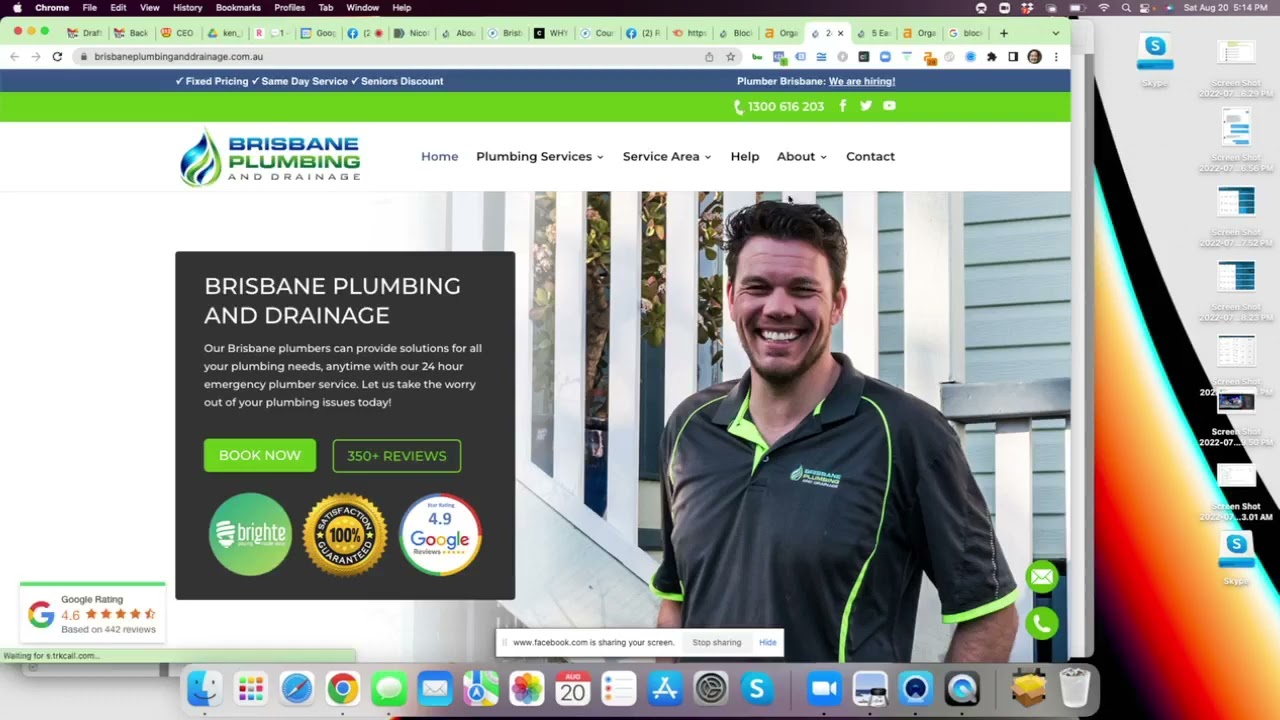The height and width of the screenshot is (720, 1280).
Task: Switch to the WHY browser tab
Action: pos(551,33)
